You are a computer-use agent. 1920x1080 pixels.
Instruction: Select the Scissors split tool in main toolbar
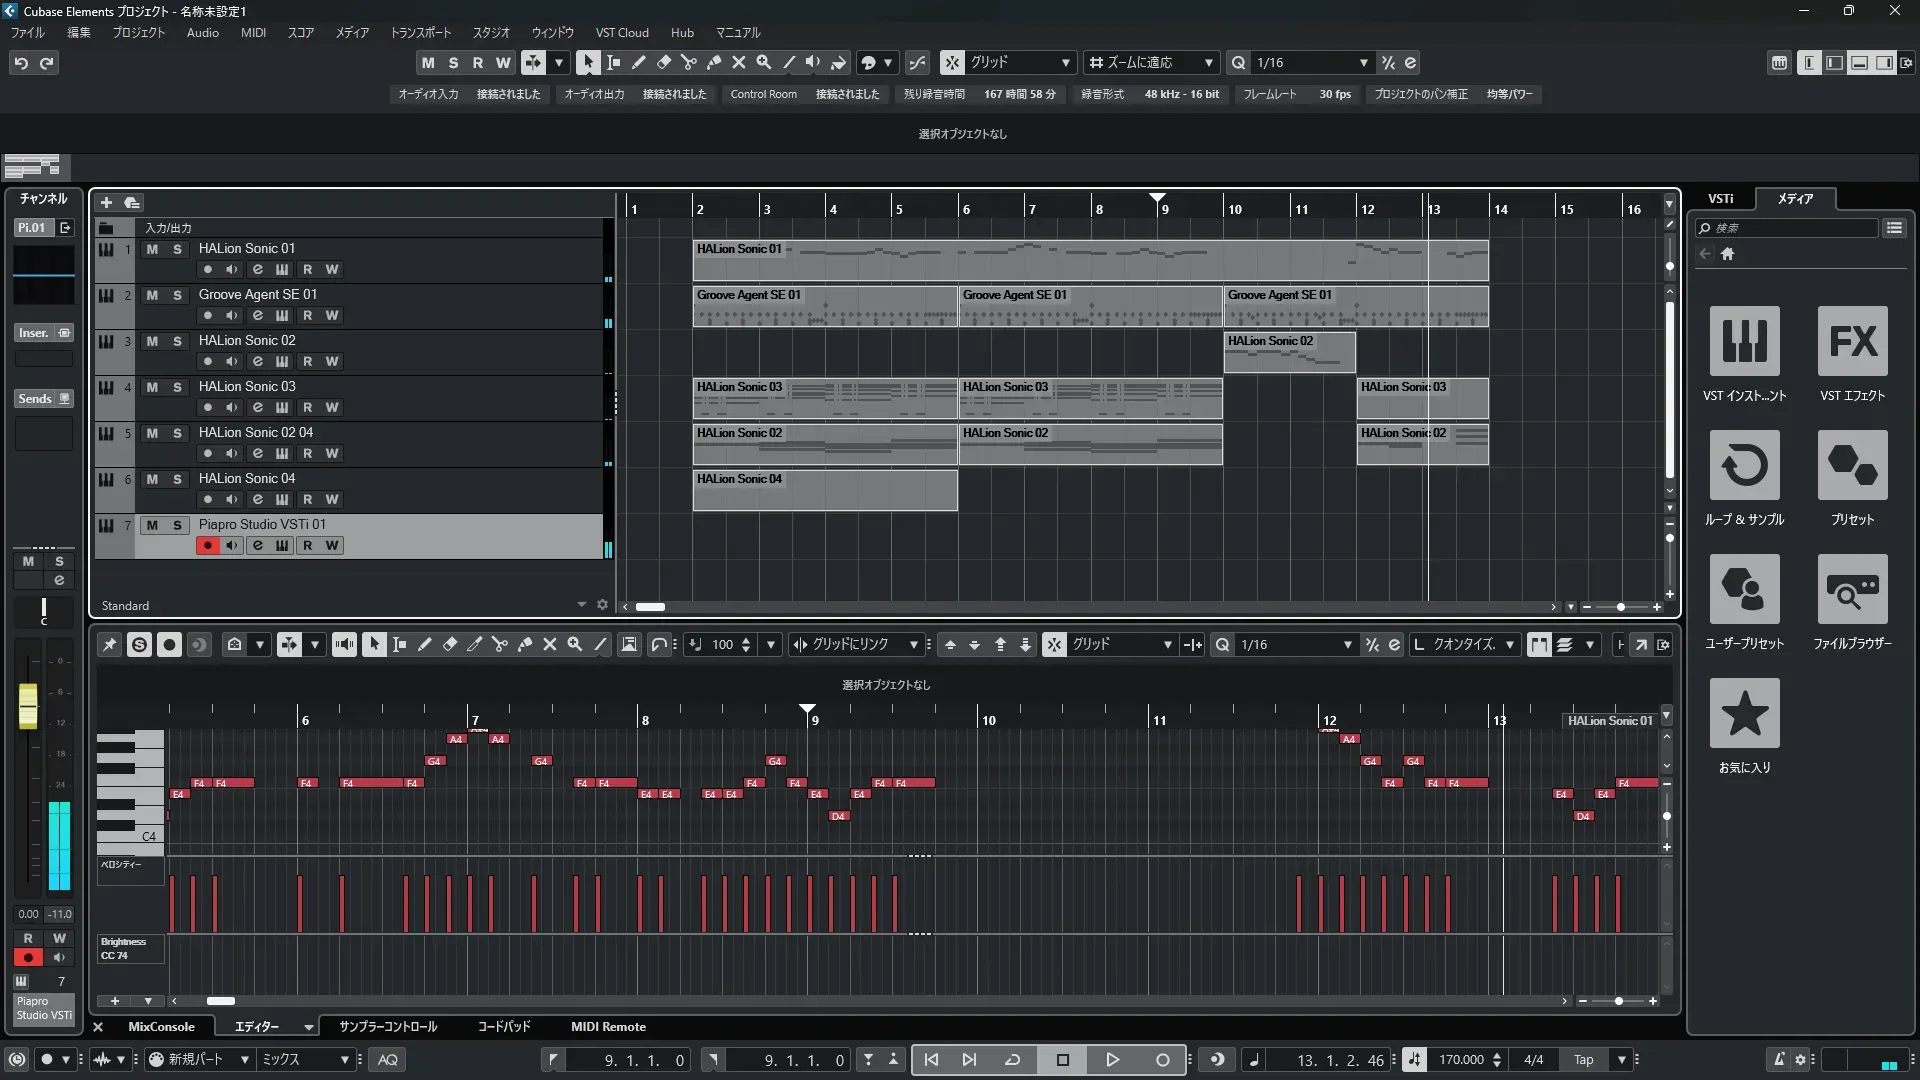click(x=689, y=62)
